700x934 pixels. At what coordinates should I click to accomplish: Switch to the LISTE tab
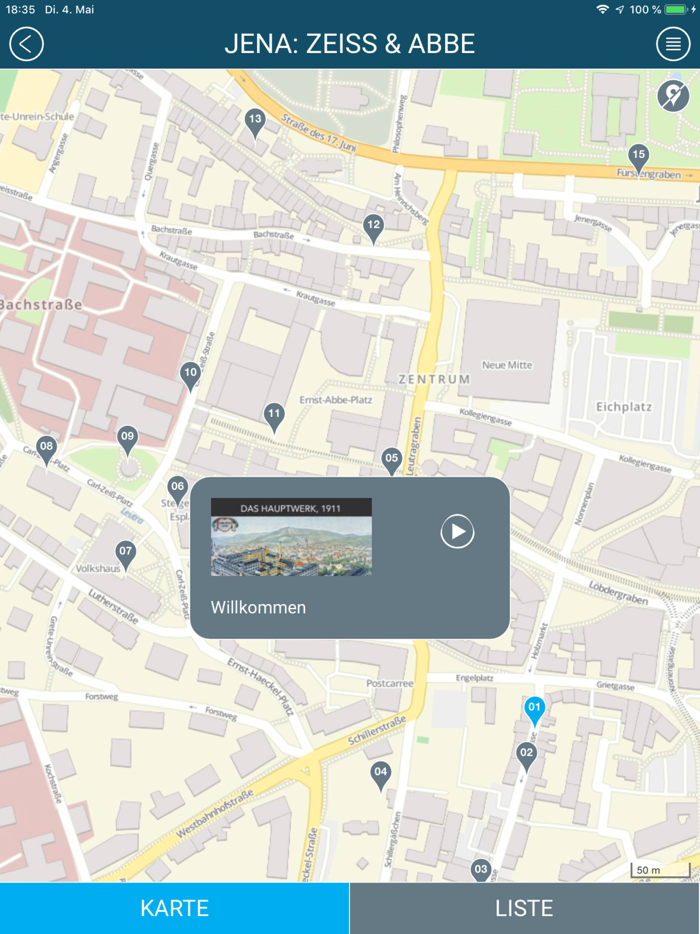pos(525,908)
